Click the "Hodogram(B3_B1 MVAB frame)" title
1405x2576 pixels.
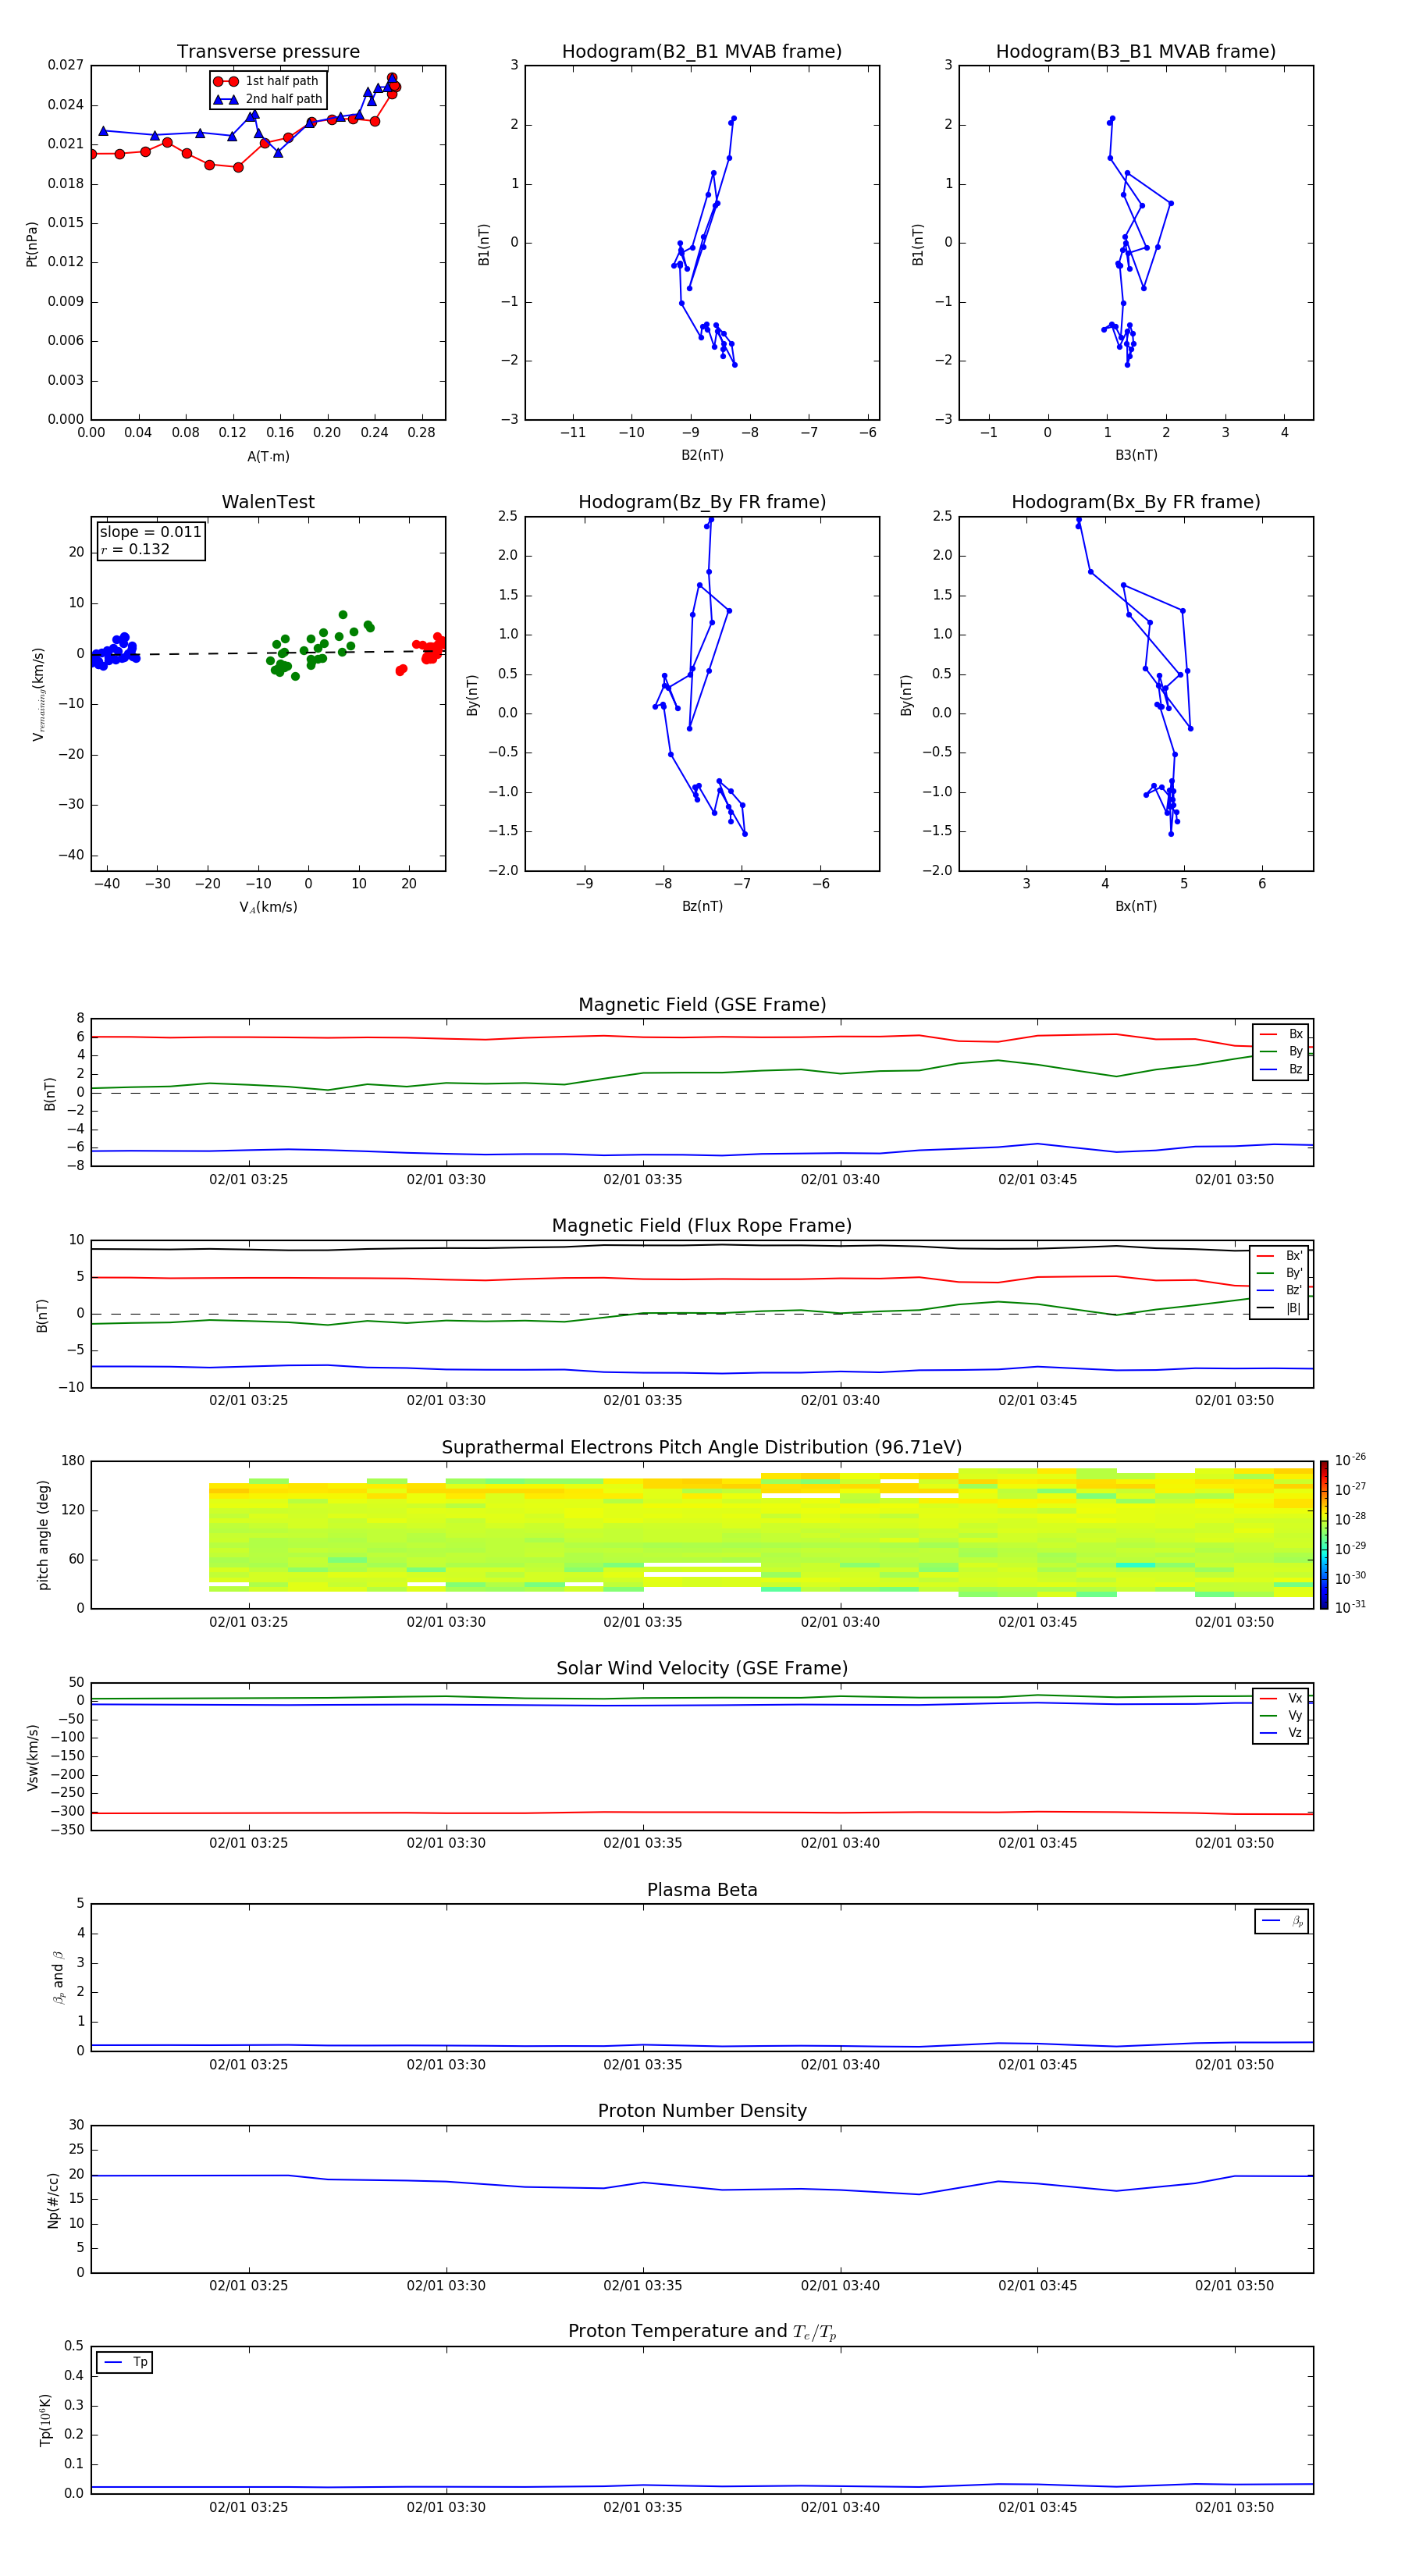[1136, 52]
